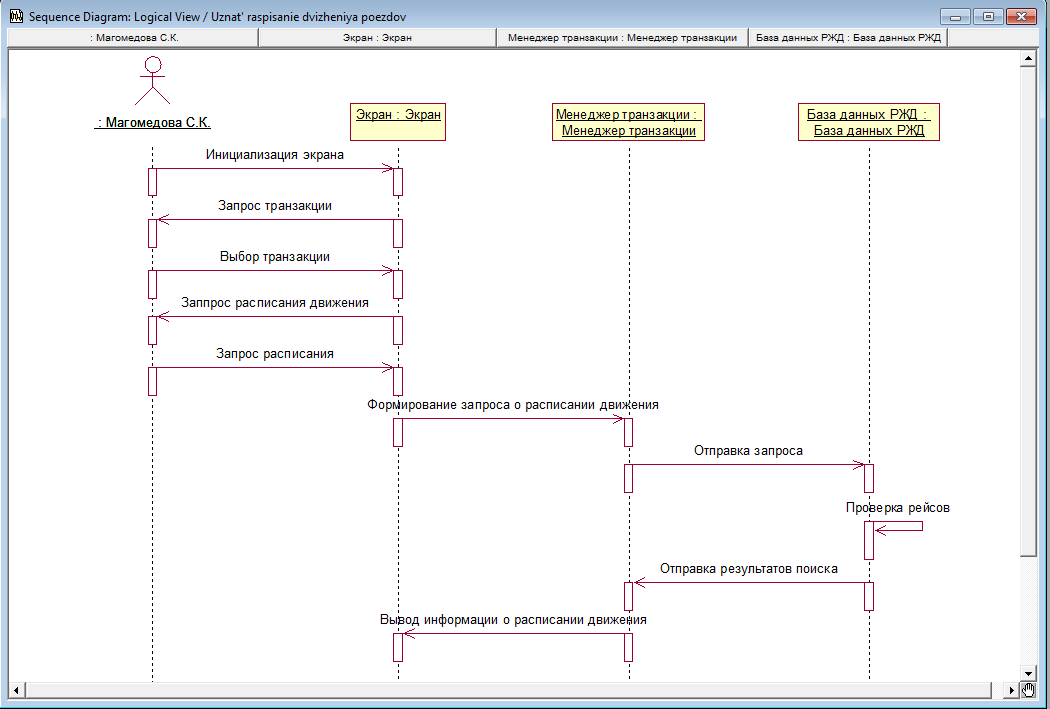Image resolution: width=1050 pixels, height=709 pixels.
Task: Select the 'Заппрос расписания движения' message label
Action: coord(275,303)
